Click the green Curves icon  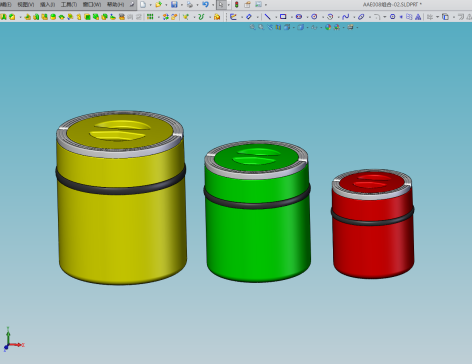coord(201,17)
